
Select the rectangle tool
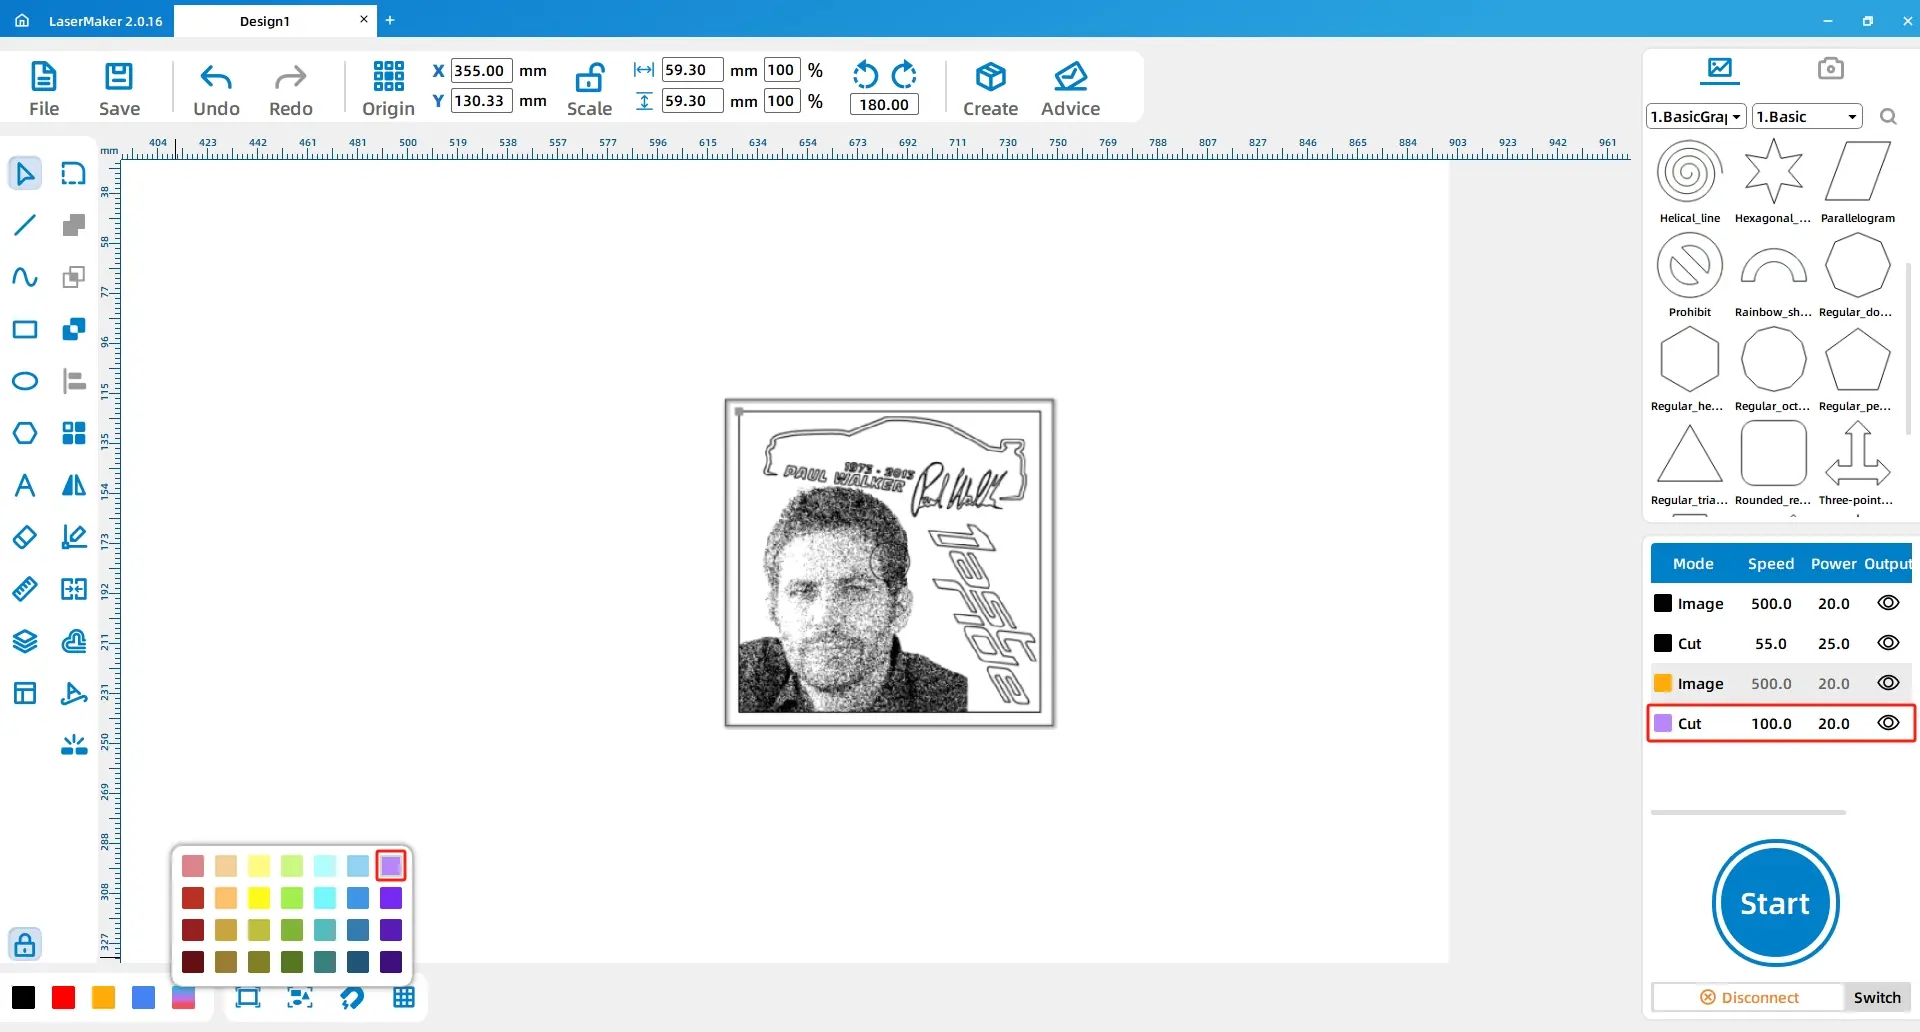(x=25, y=329)
